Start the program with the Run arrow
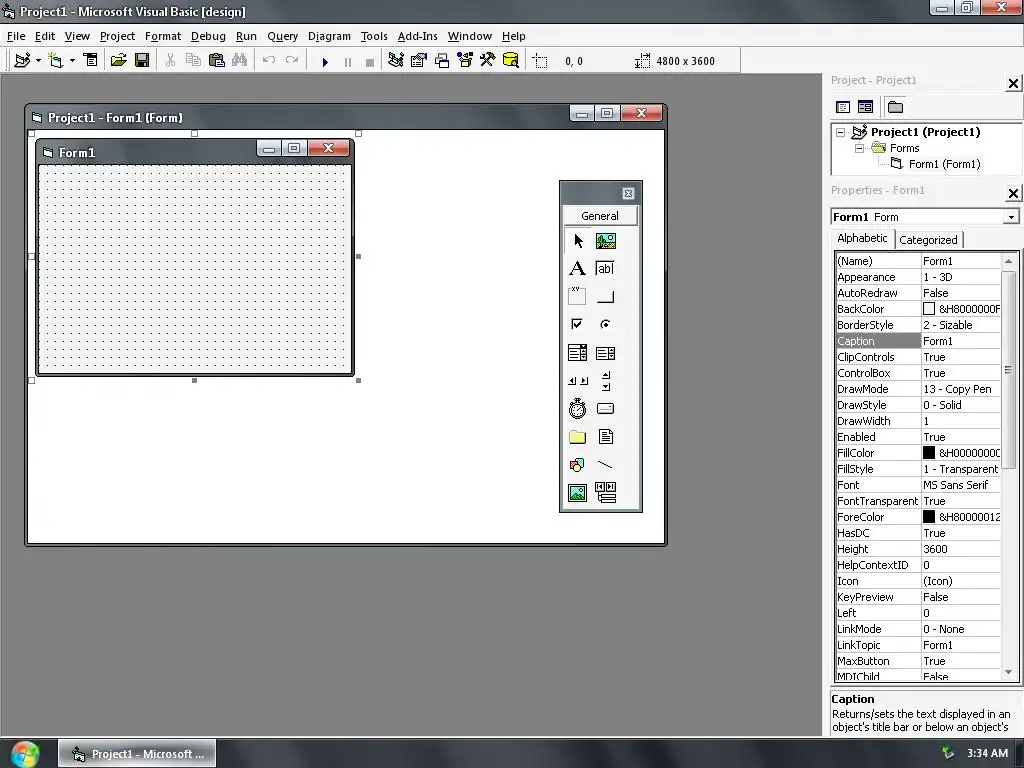Viewport: 1024px width, 768px height. [325, 62]
